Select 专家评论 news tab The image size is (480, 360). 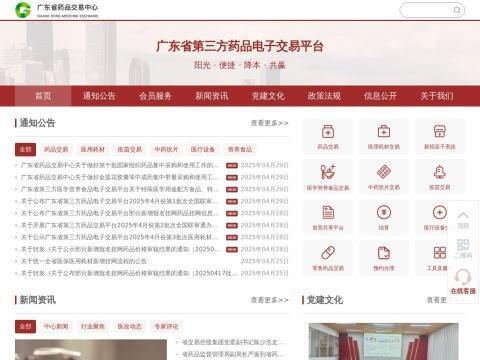point(166,326)
